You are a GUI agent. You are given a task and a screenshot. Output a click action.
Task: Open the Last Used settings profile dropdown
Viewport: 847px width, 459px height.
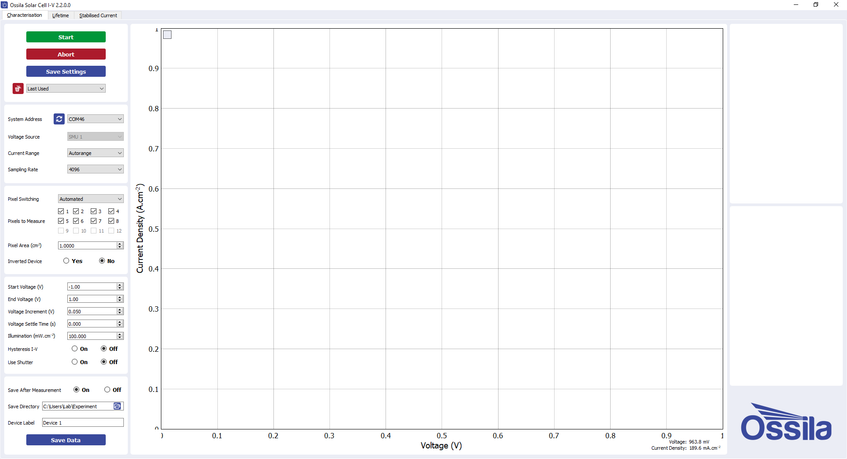(x=65, y=89)
